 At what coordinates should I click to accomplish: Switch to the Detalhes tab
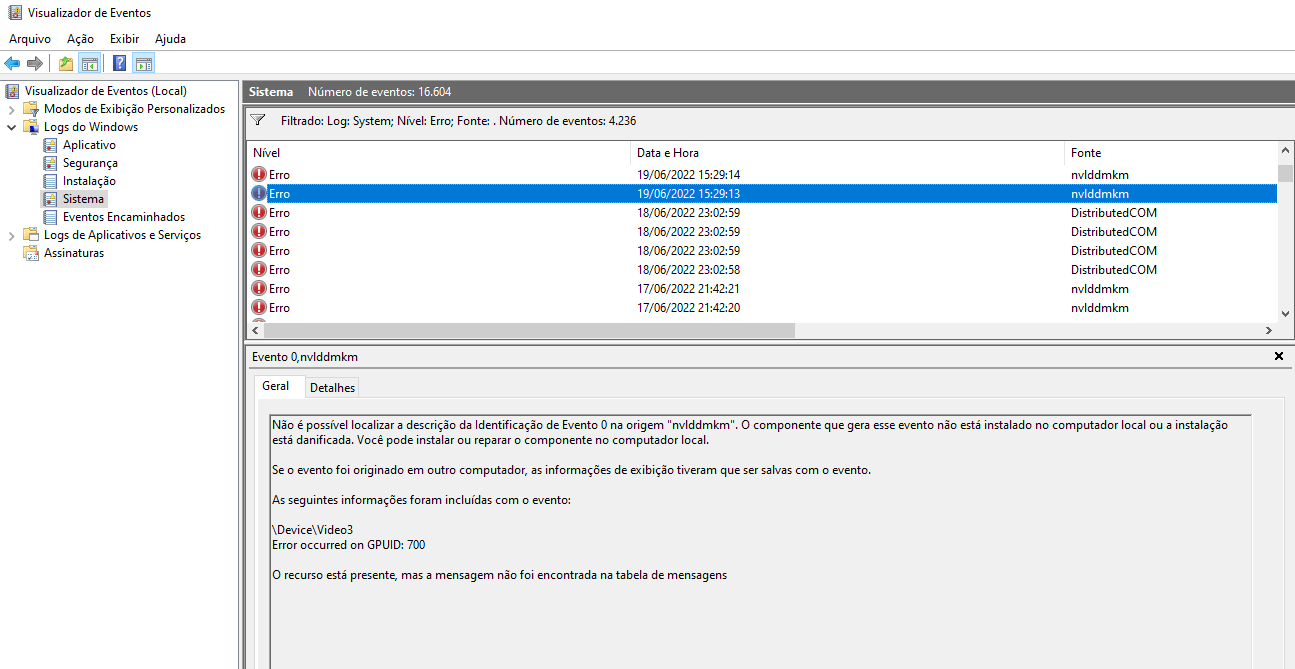point(332,388)
